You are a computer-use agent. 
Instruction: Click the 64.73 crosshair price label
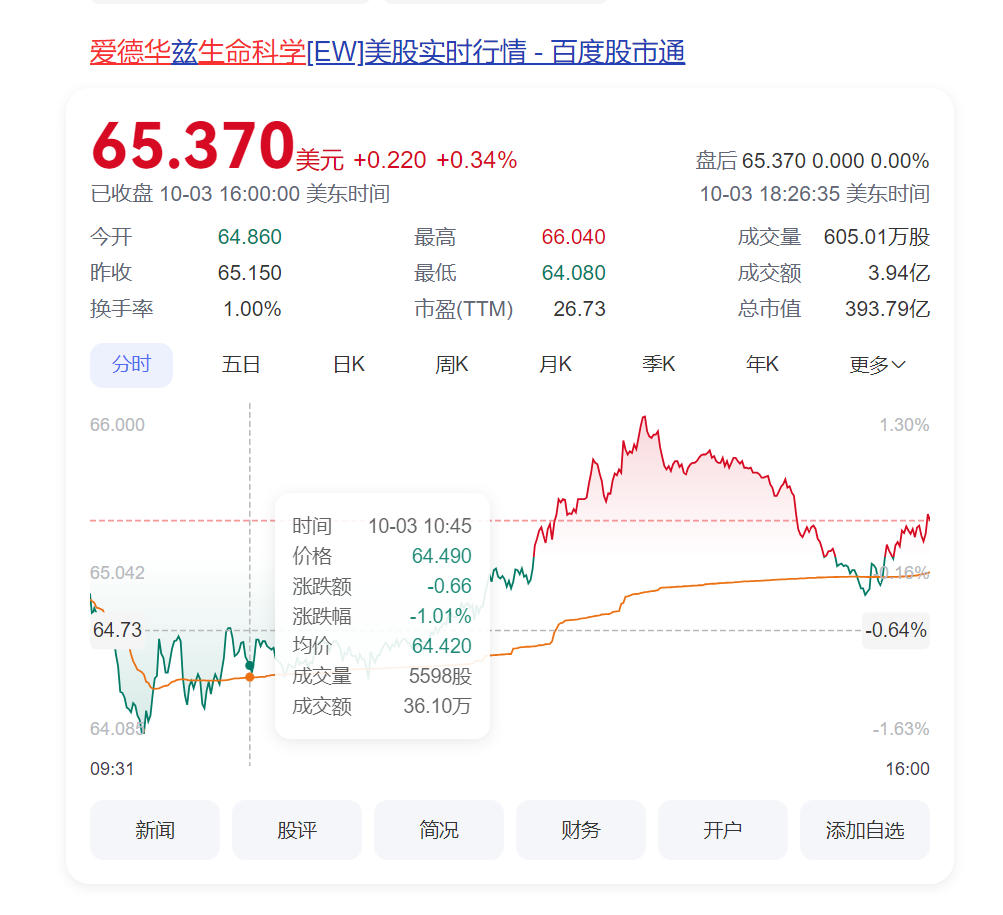click(117, 630)
